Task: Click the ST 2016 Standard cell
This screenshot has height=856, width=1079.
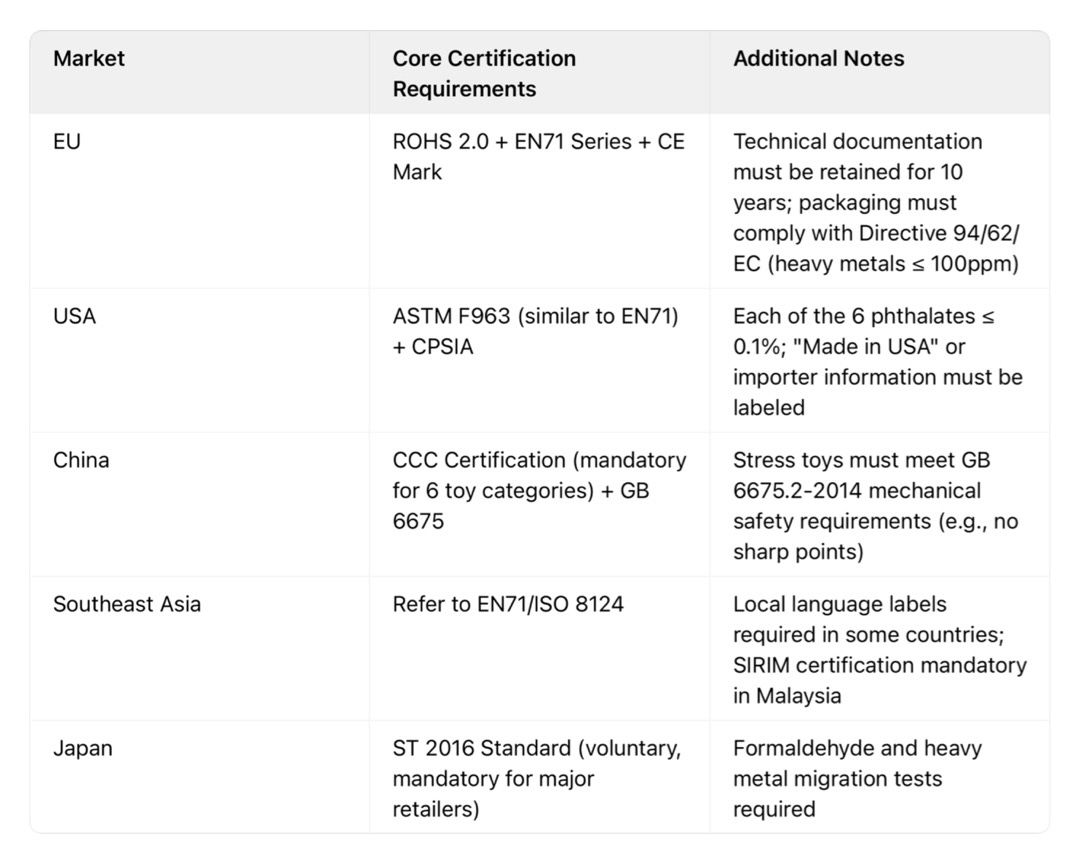Action: point(536,778)
